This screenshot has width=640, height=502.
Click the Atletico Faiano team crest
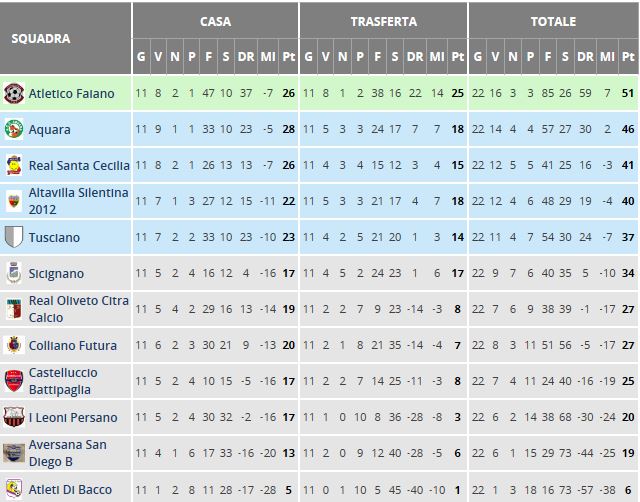[x=14, y=93]
